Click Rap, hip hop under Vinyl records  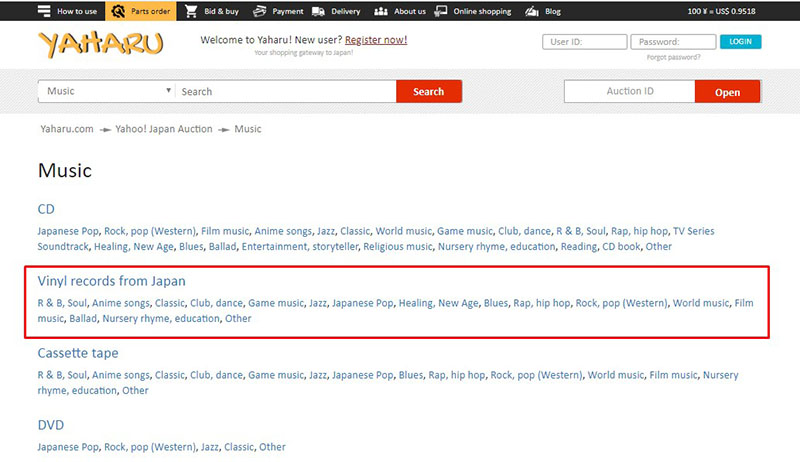point(542,303)
